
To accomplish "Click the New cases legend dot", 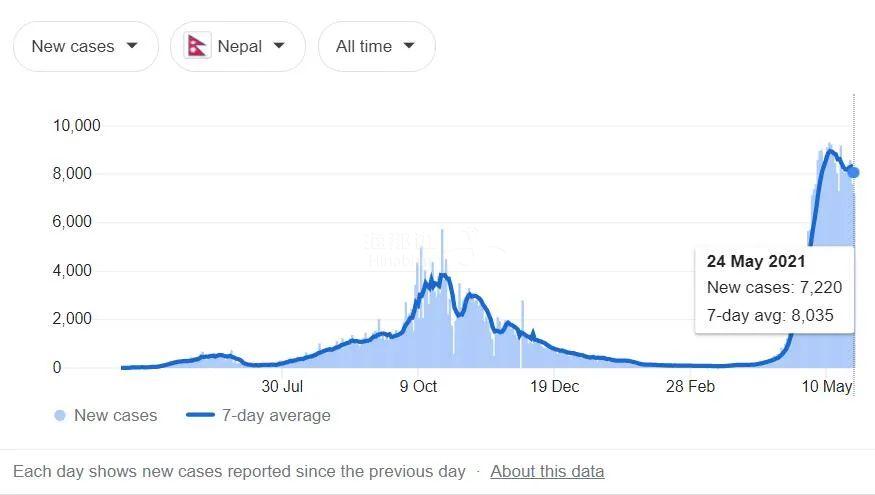I will pyautogui.click(x=60, y=415).
